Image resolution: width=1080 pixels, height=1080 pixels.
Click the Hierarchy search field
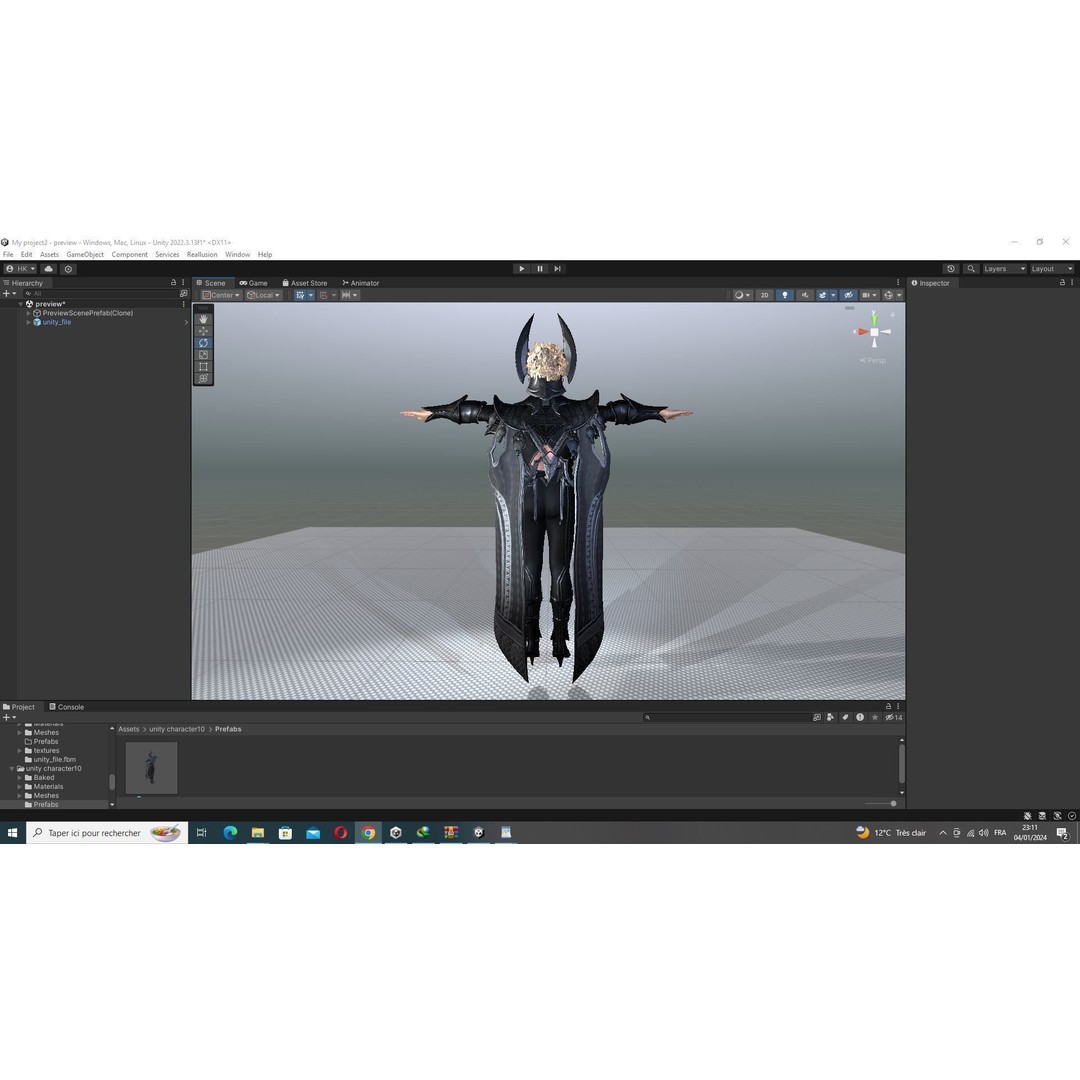pyautogui.click(x=101, y=293)
